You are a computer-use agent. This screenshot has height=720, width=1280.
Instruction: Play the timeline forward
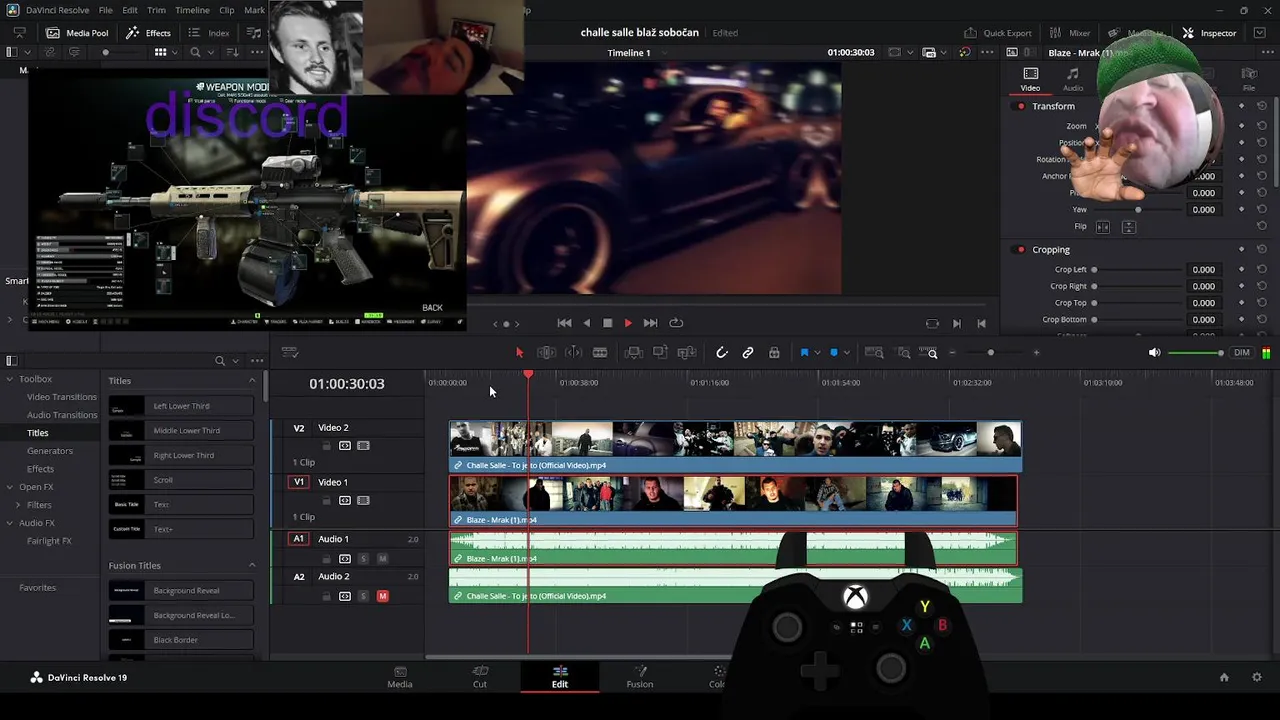pyautogui.click(x=628, y=323)
